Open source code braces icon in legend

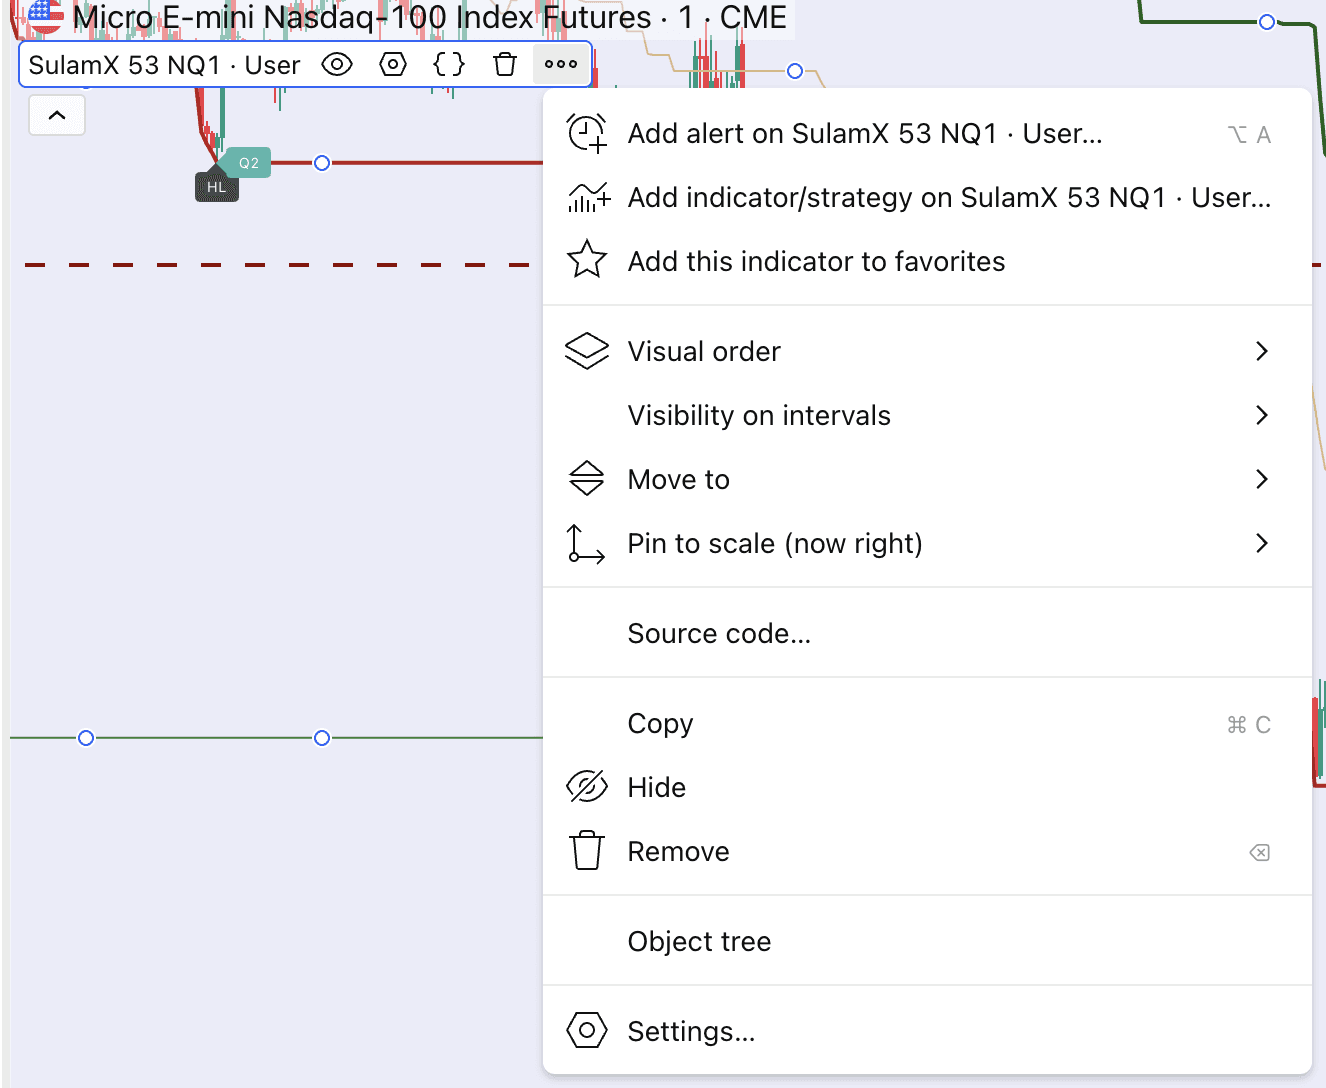click(x=449, y=65)
